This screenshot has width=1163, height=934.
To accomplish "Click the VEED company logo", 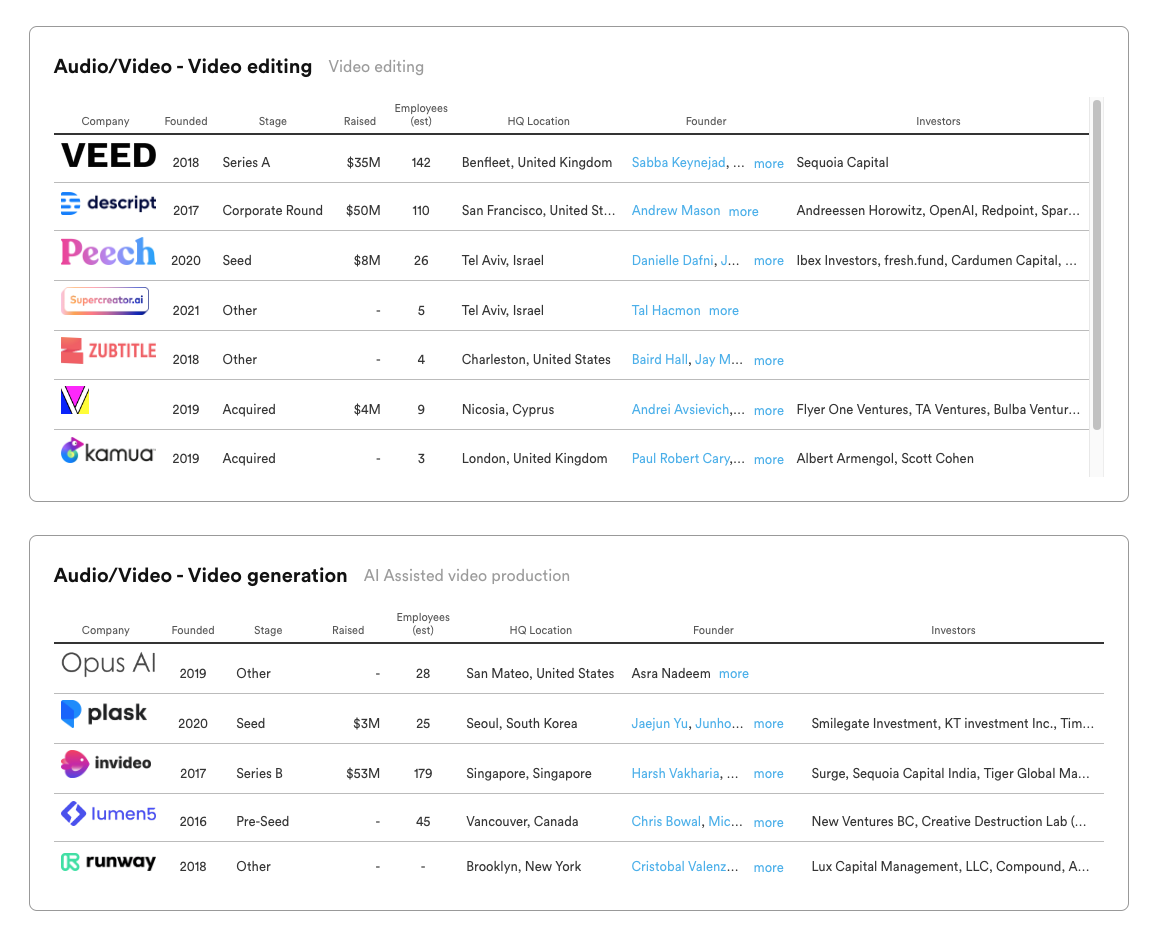I will (108, 156).
